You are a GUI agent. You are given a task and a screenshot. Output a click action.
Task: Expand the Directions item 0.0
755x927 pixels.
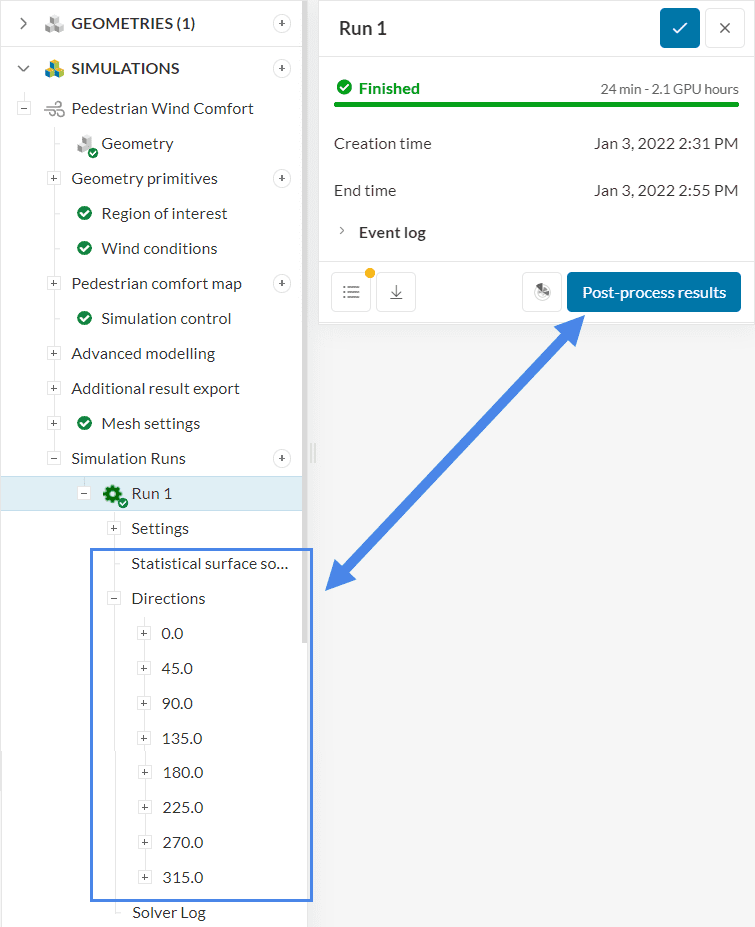click(145, 633)
